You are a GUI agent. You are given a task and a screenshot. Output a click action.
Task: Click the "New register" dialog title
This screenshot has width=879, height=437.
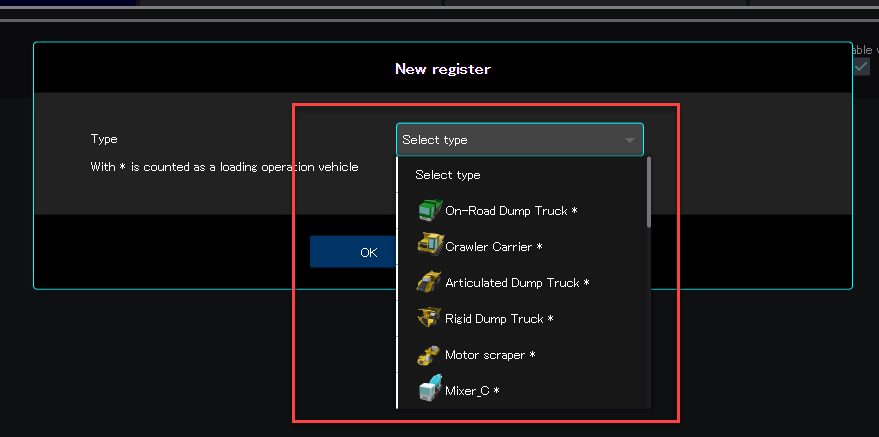pos(443,69)
